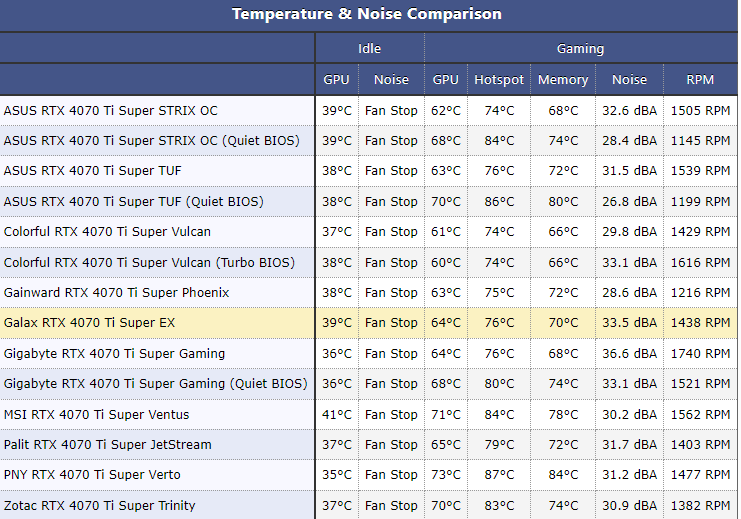Screen dimensions: 741x519
Task: Click the 36.6 dBA noise value for Gigabyte Gaming
Action: point(629,353)
